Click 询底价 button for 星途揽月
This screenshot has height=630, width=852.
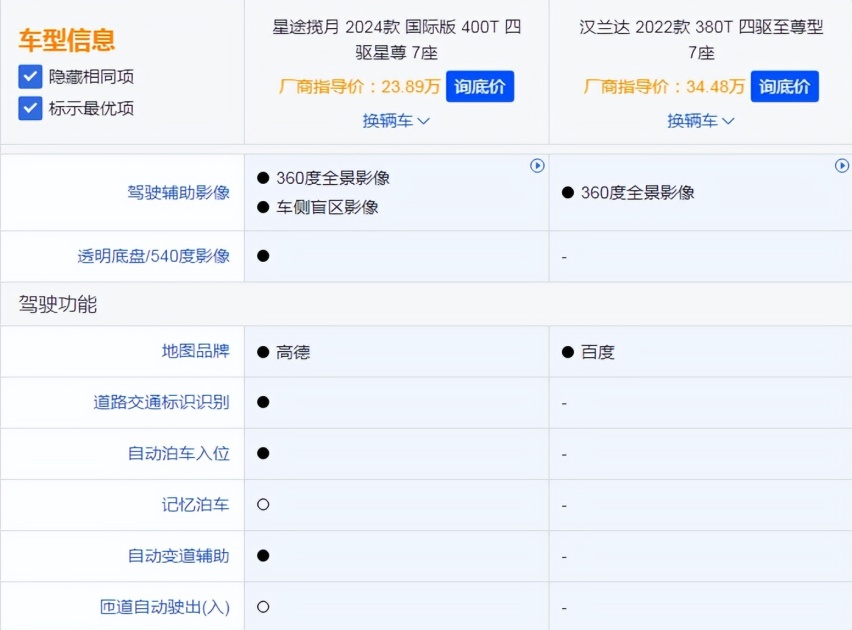pos(480,86)
